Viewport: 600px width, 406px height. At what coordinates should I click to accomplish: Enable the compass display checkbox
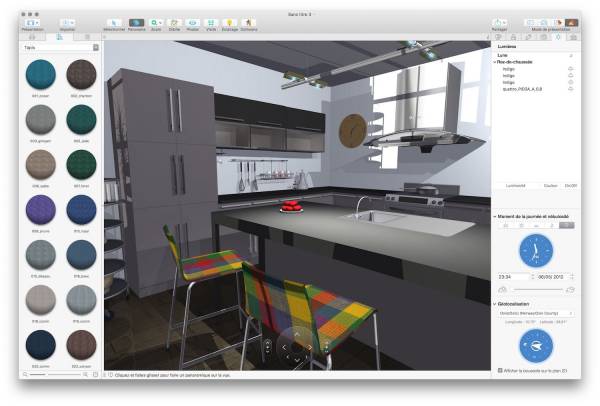pyautogui.click(x=500, y=370)
